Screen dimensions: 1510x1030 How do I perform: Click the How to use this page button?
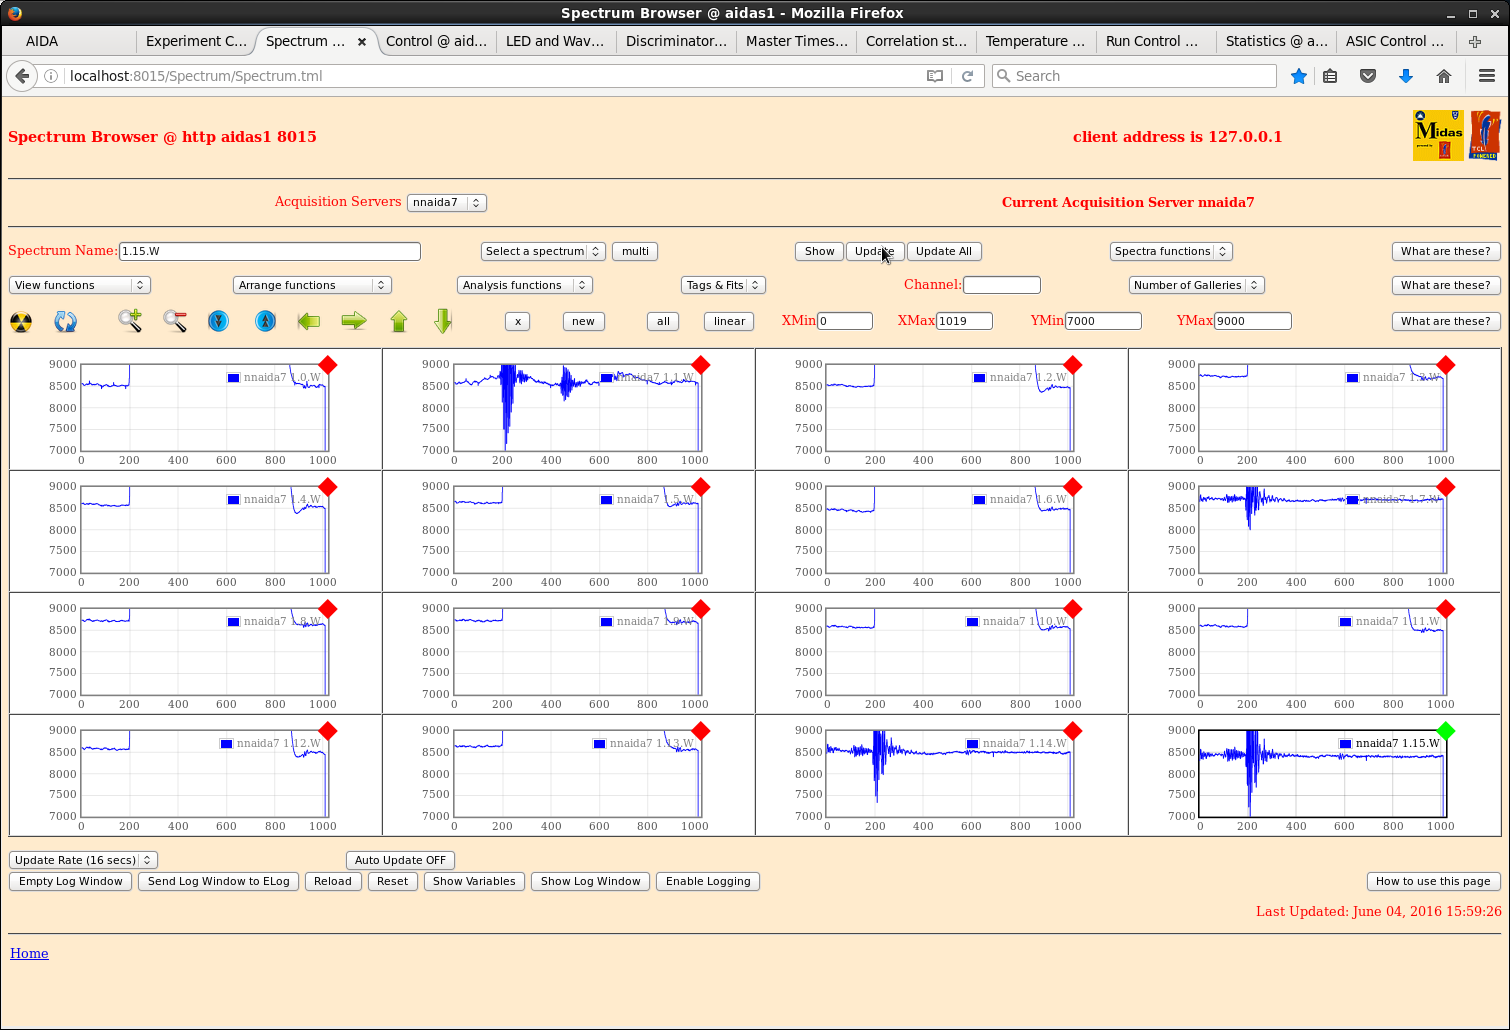pyautogui.click(x=1433, y=881)
